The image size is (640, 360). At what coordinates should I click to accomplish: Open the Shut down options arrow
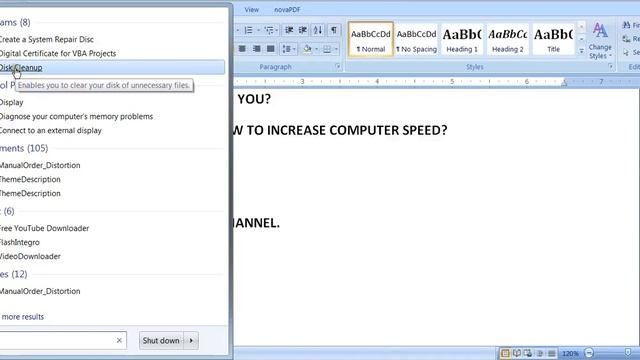point(191,340)
